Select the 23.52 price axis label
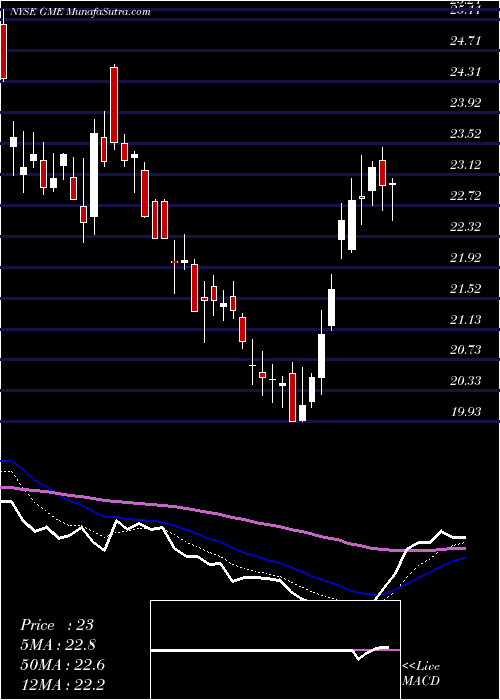The width and height of the screenshot is (500, 700). click(465, 134)
